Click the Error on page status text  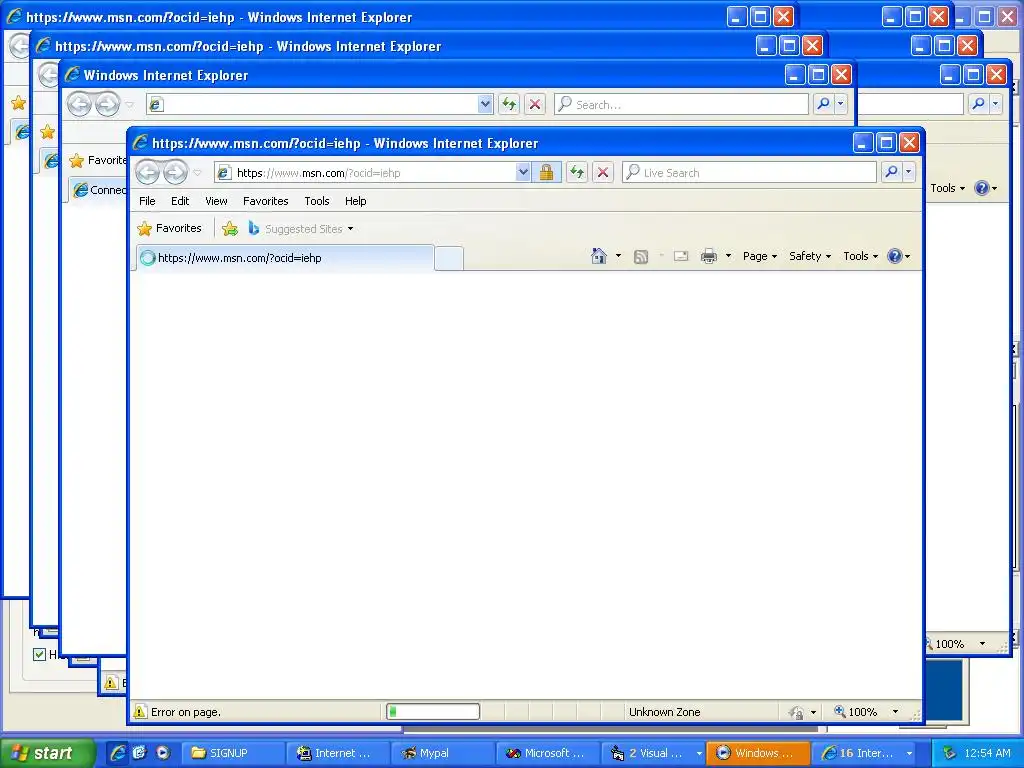[x=186, y=712]
